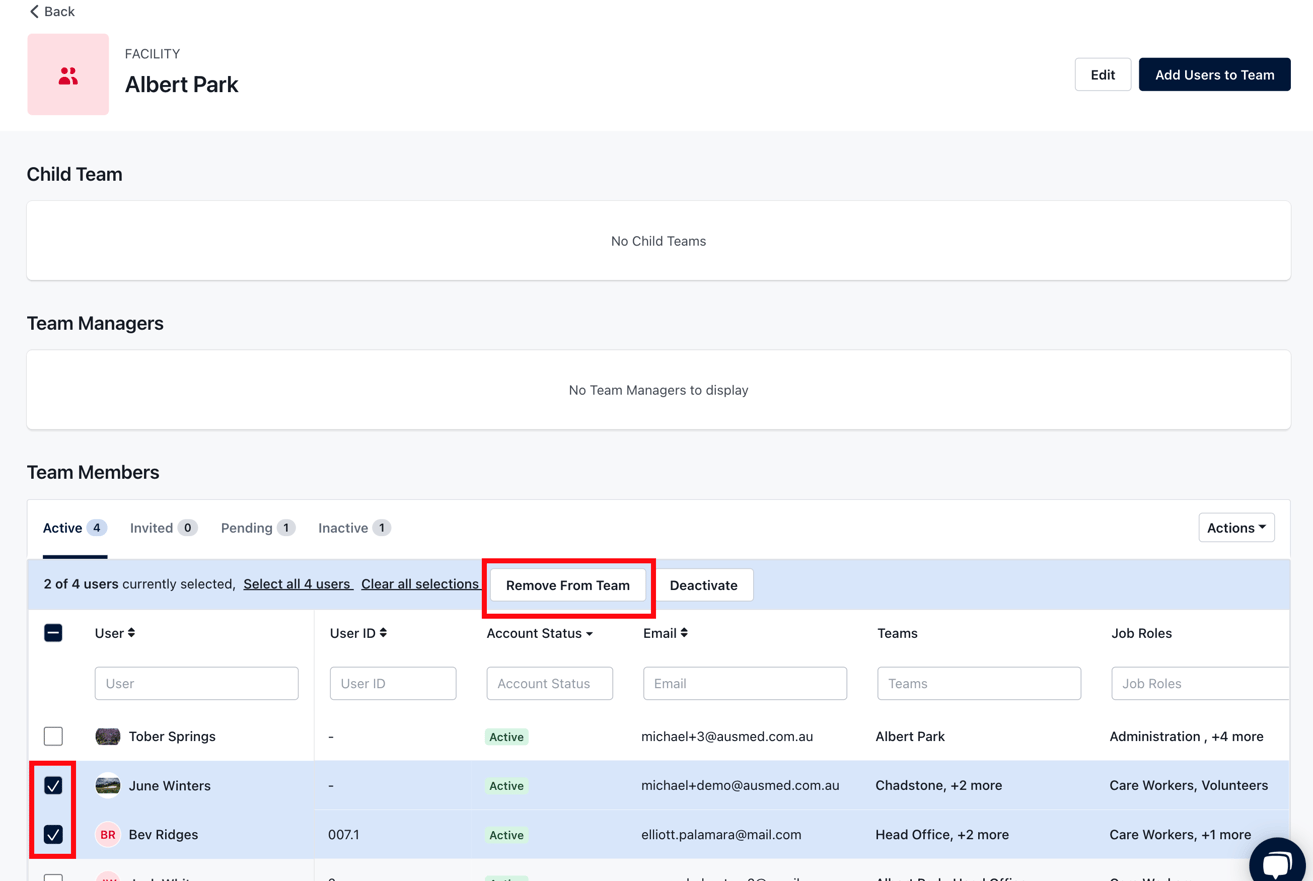Focus the User ID filter field
1313x881 pixels.
tap(393, 684)
